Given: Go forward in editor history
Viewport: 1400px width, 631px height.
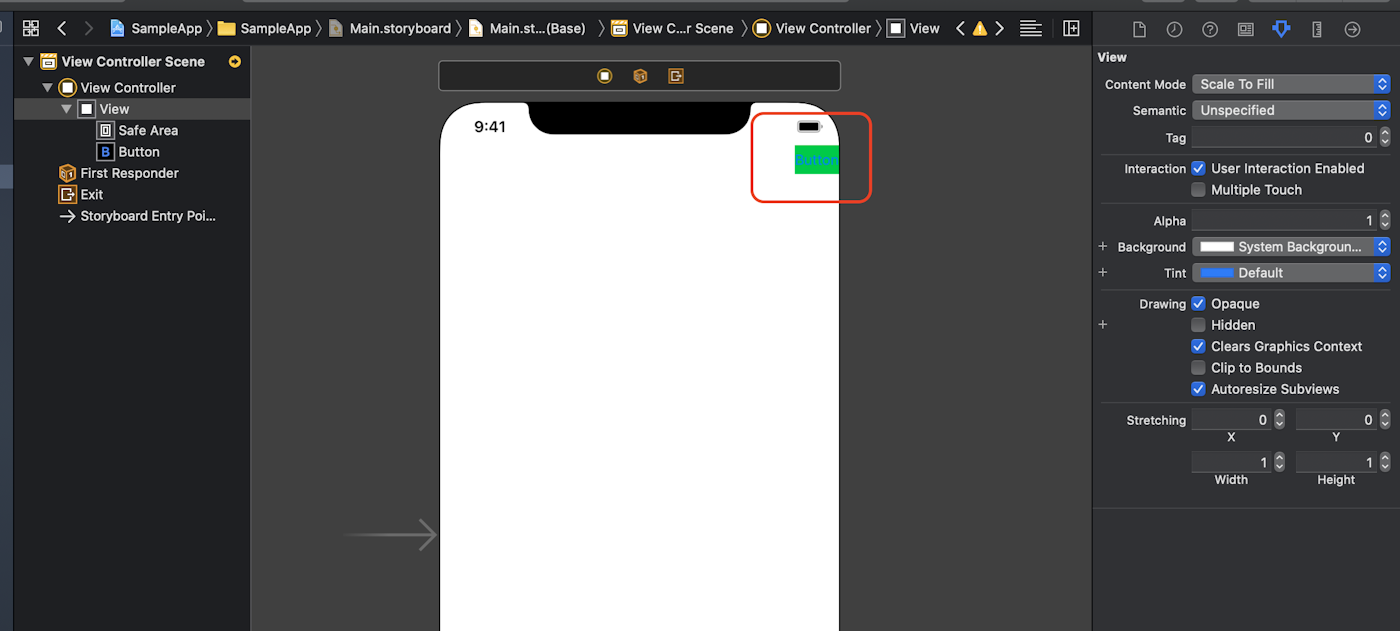Looking at the screenshot, I should pyautogui.click(x=89, y=28).
